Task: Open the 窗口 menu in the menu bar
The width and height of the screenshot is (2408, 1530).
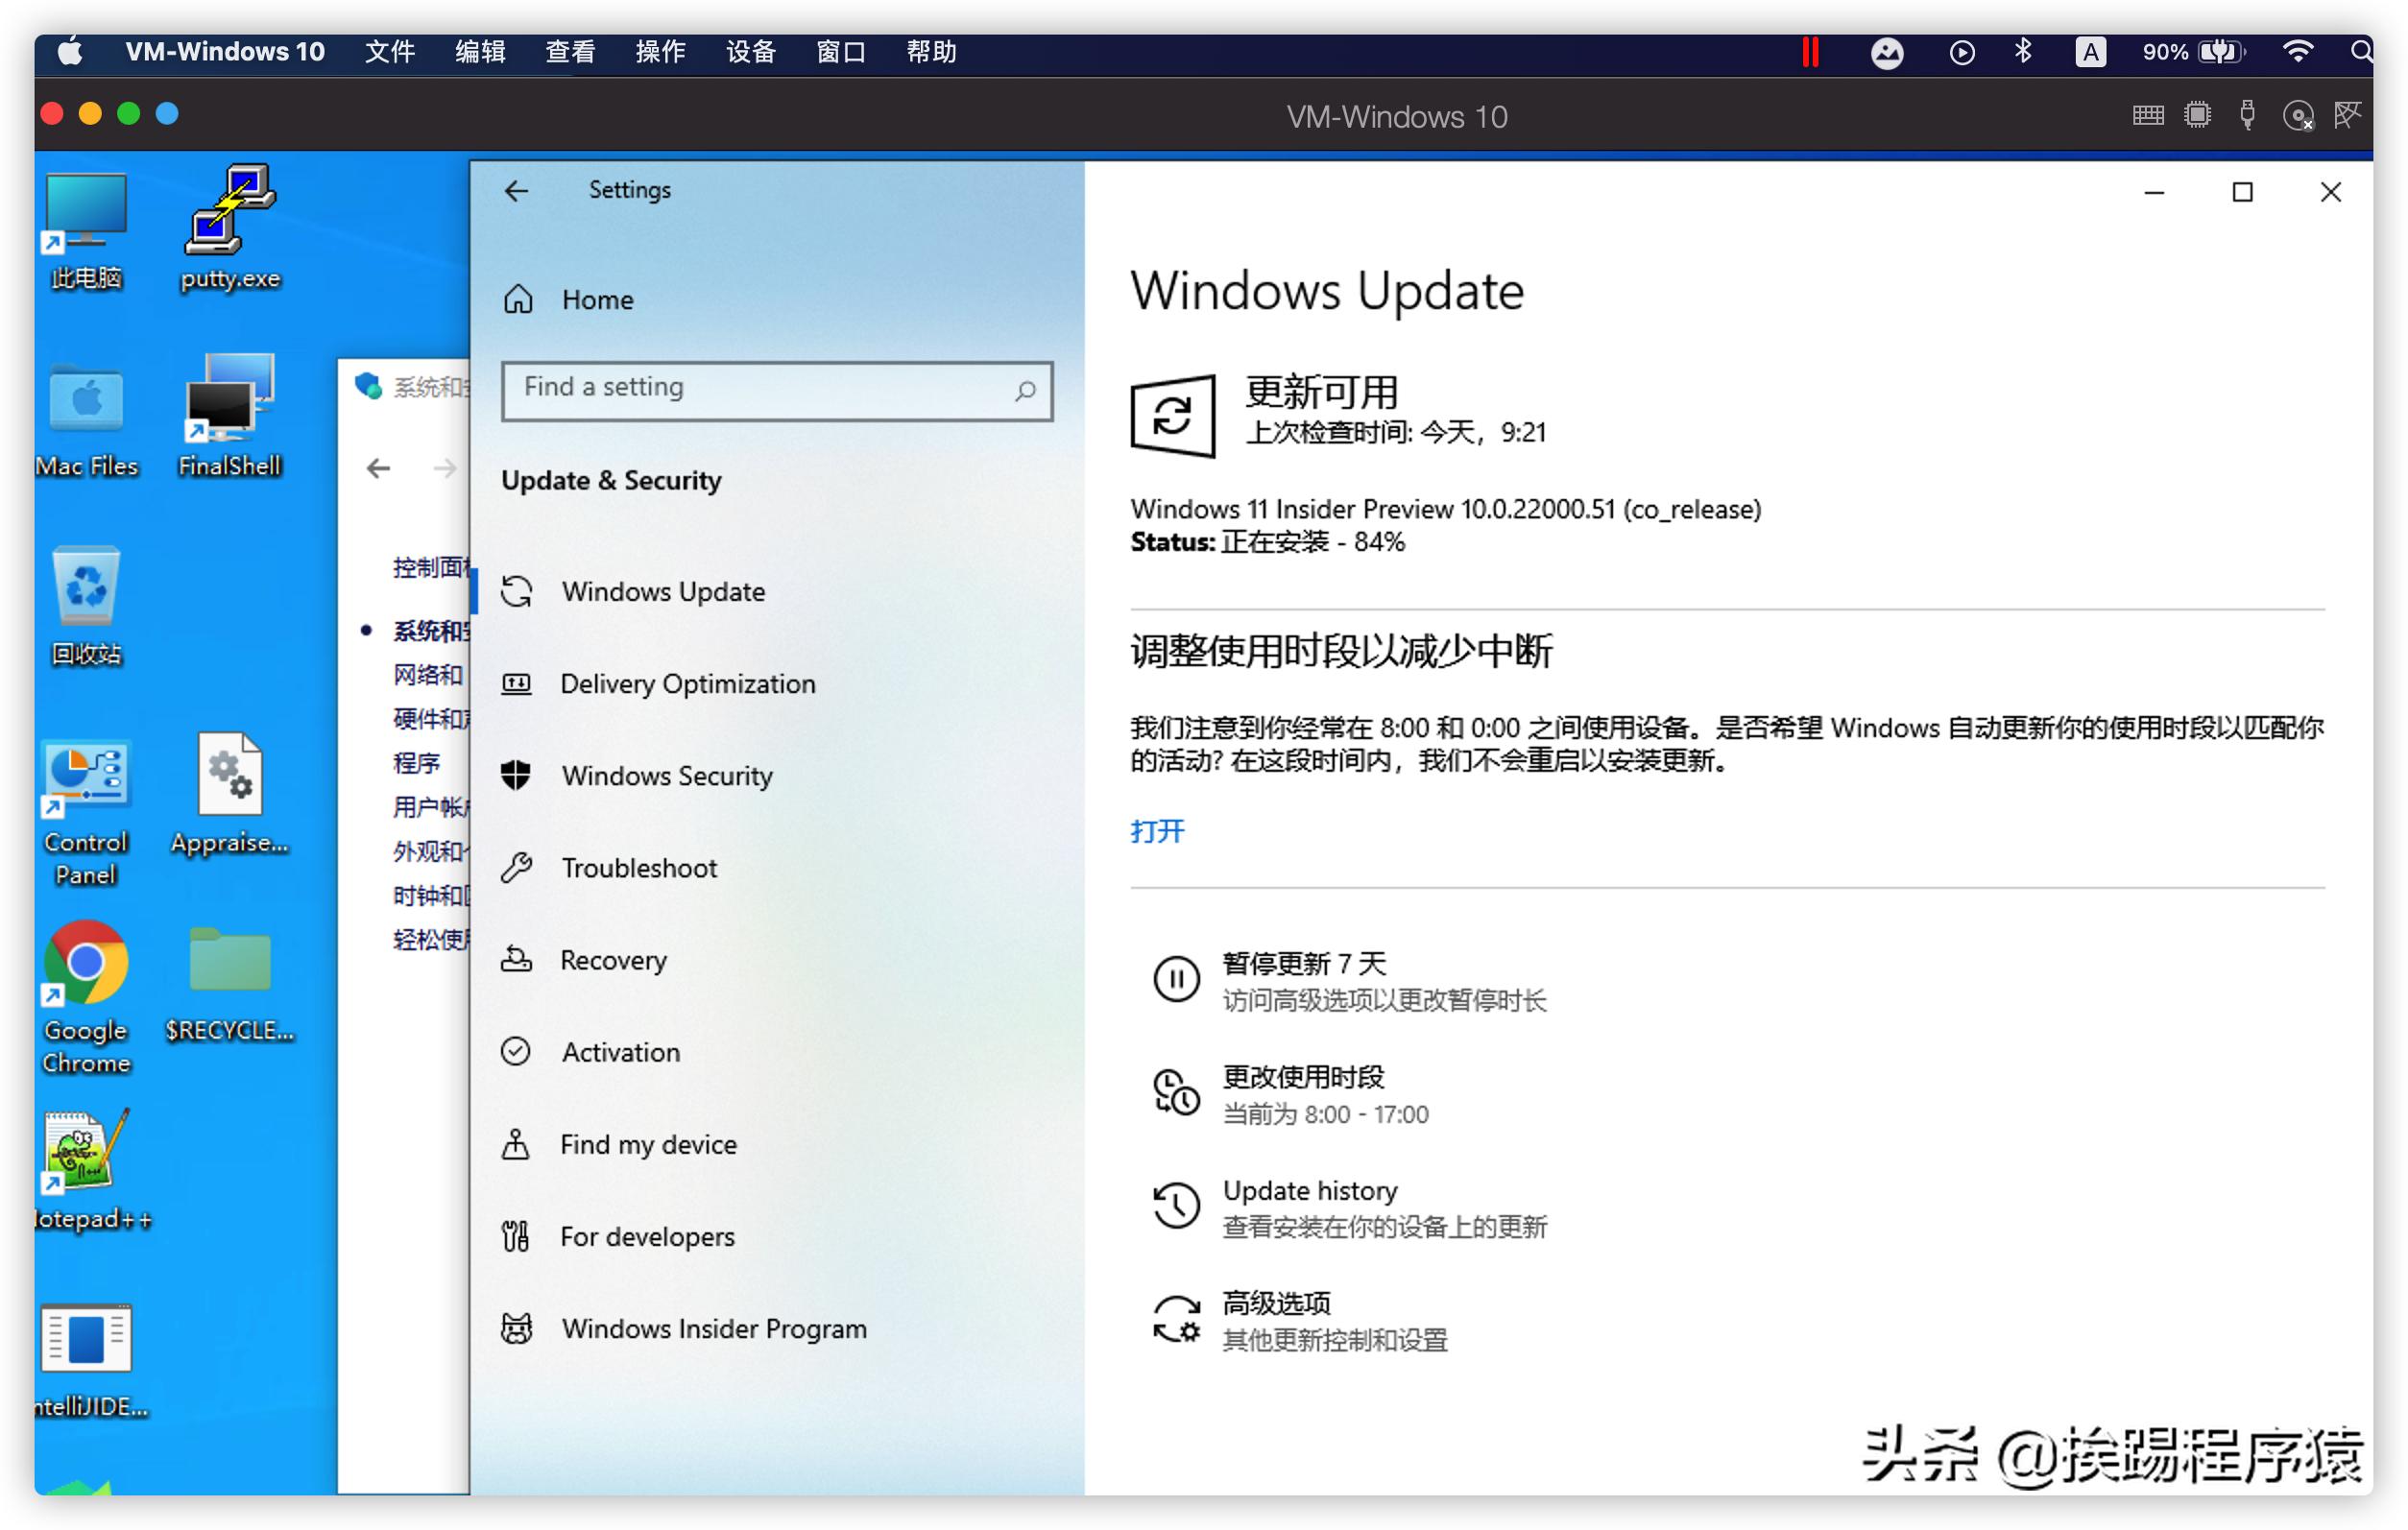Action: coord(840,51)
